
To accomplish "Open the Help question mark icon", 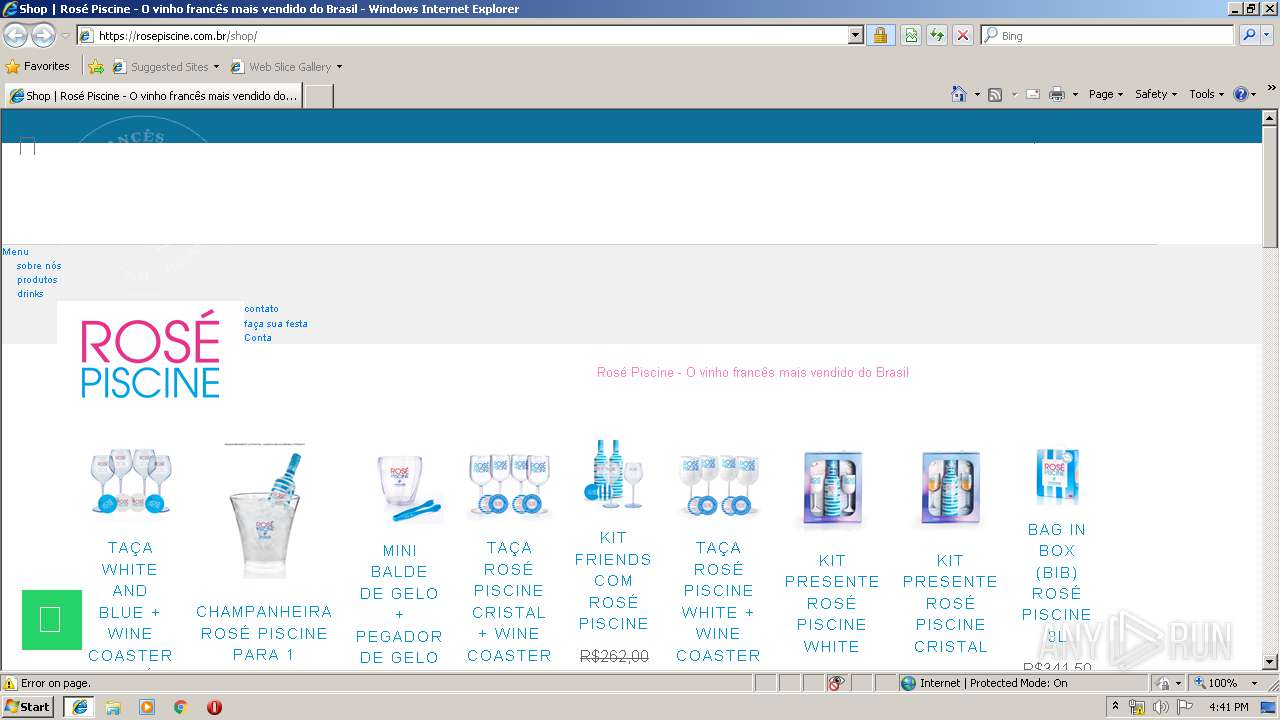I will tap(1240, 94).
